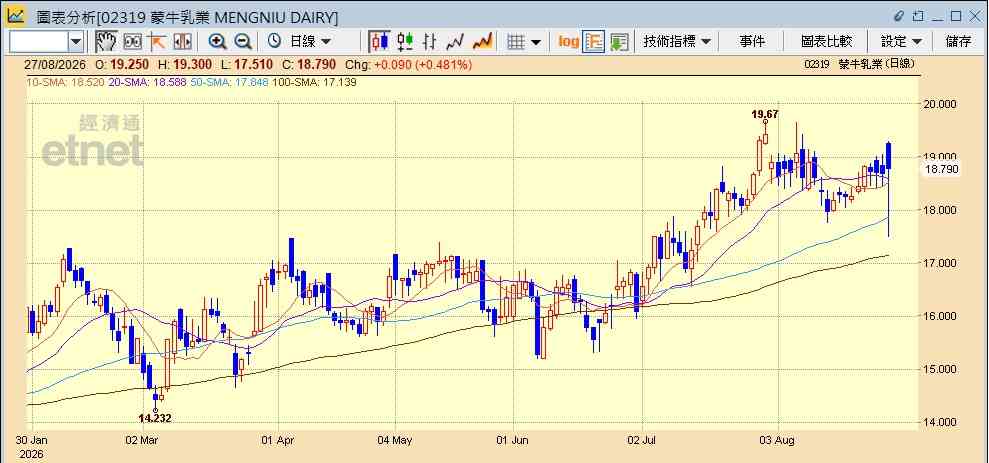Image resolution: width=989 pixels, height=463 pixels.
Task: Click the chart analysis title icon
Action: pyautogui.click(x=16, y=16)
